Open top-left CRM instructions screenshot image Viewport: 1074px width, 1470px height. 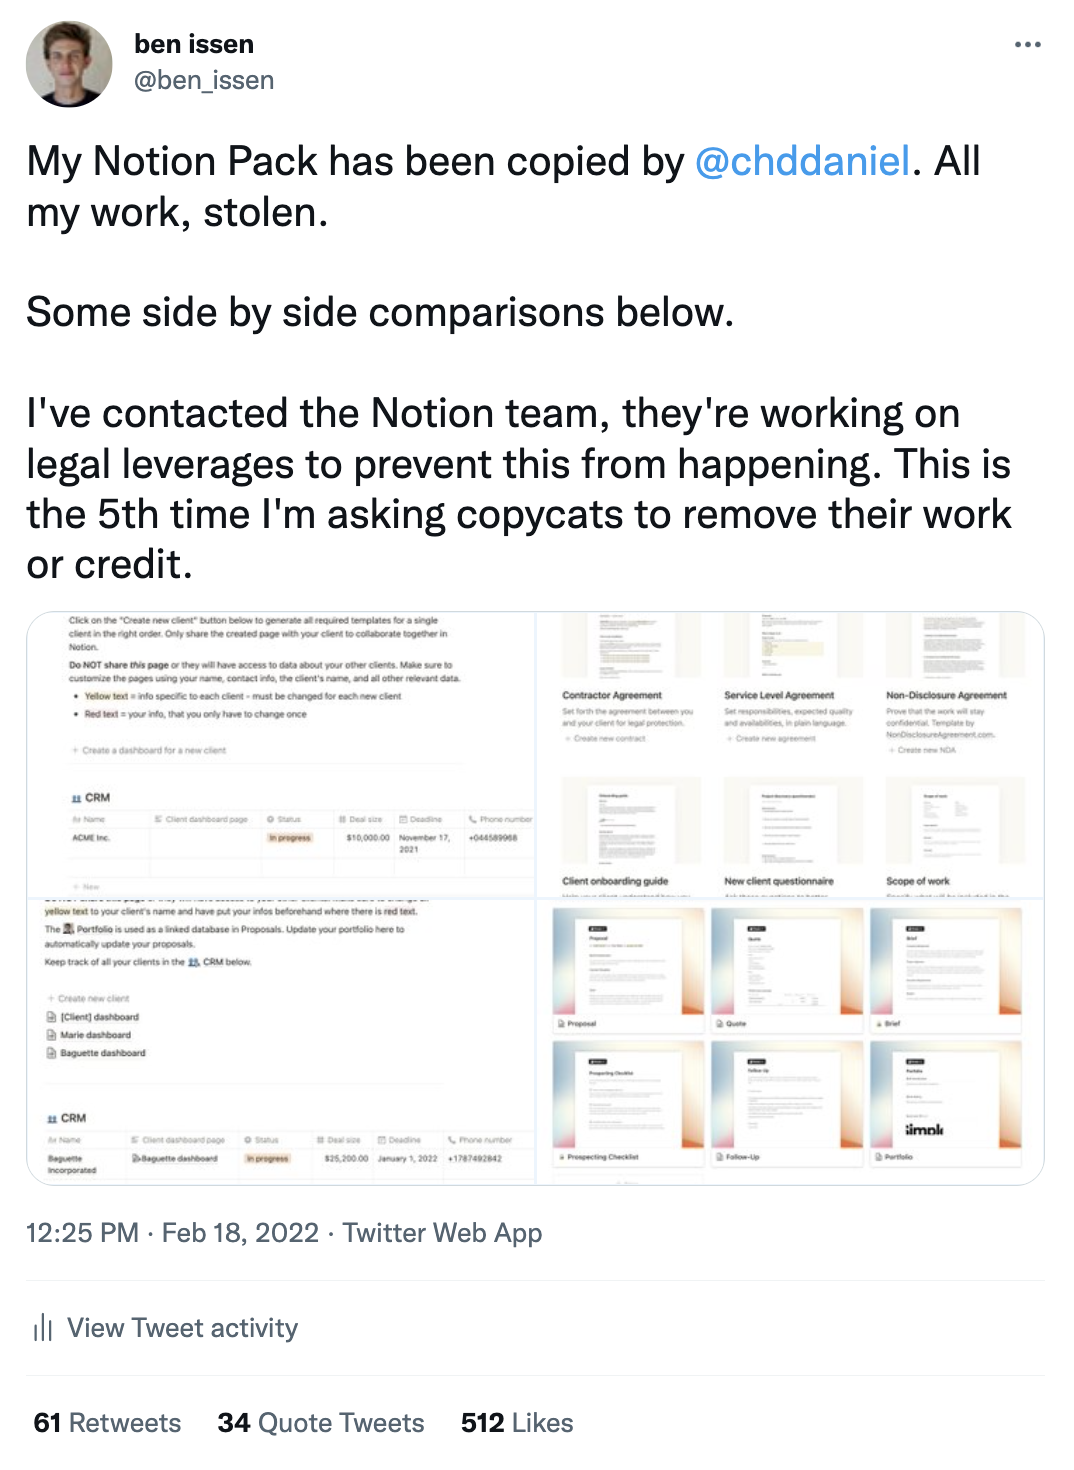281,754
